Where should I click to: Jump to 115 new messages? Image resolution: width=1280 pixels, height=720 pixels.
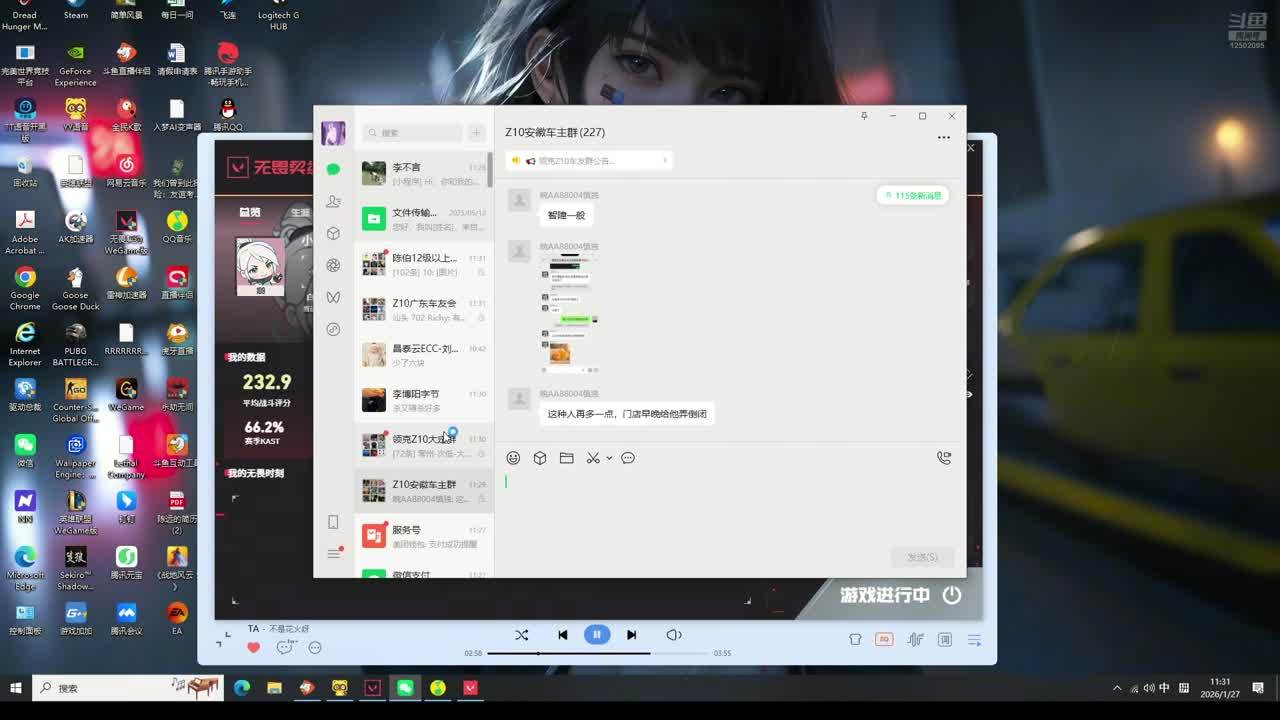[x=912, y=196]
